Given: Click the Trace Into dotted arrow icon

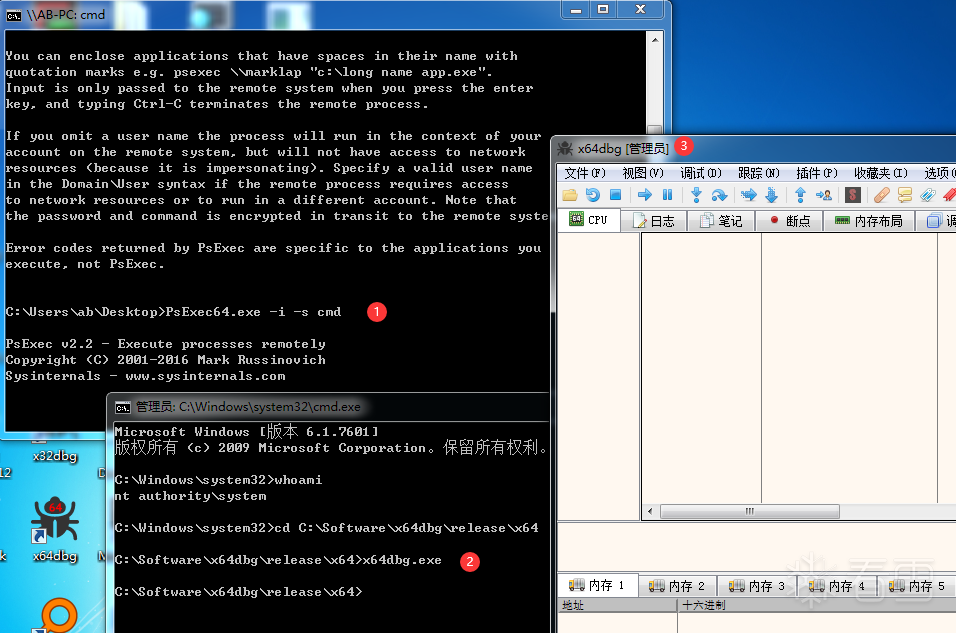Looking at the screenshot, I should click(749, 195).
